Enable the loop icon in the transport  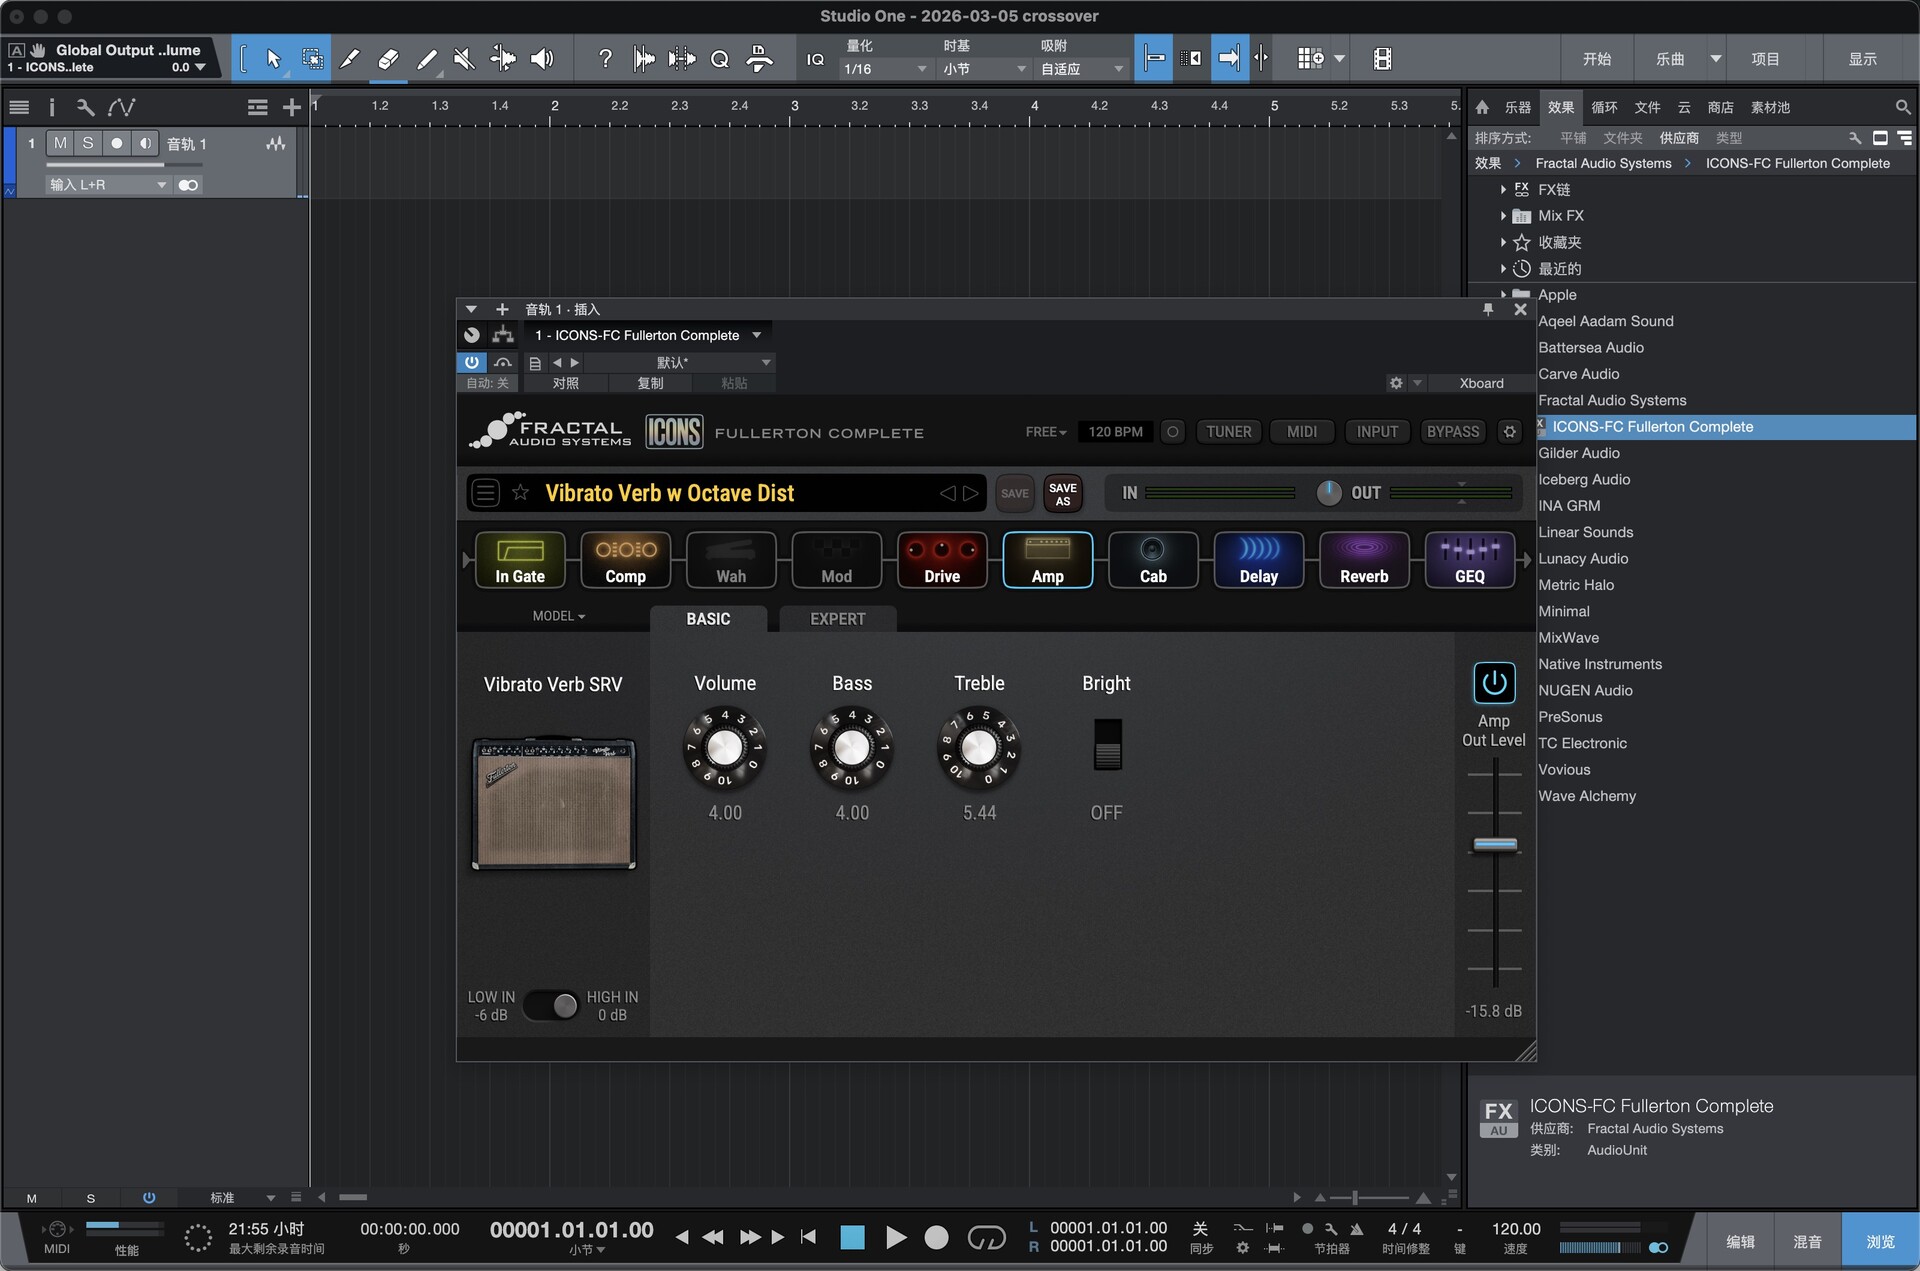click(x=987, y=1237)
